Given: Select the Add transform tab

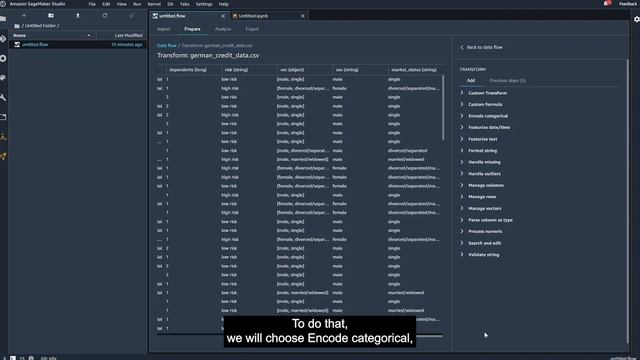Looking at the screenshot, I should tap(471, 80).
